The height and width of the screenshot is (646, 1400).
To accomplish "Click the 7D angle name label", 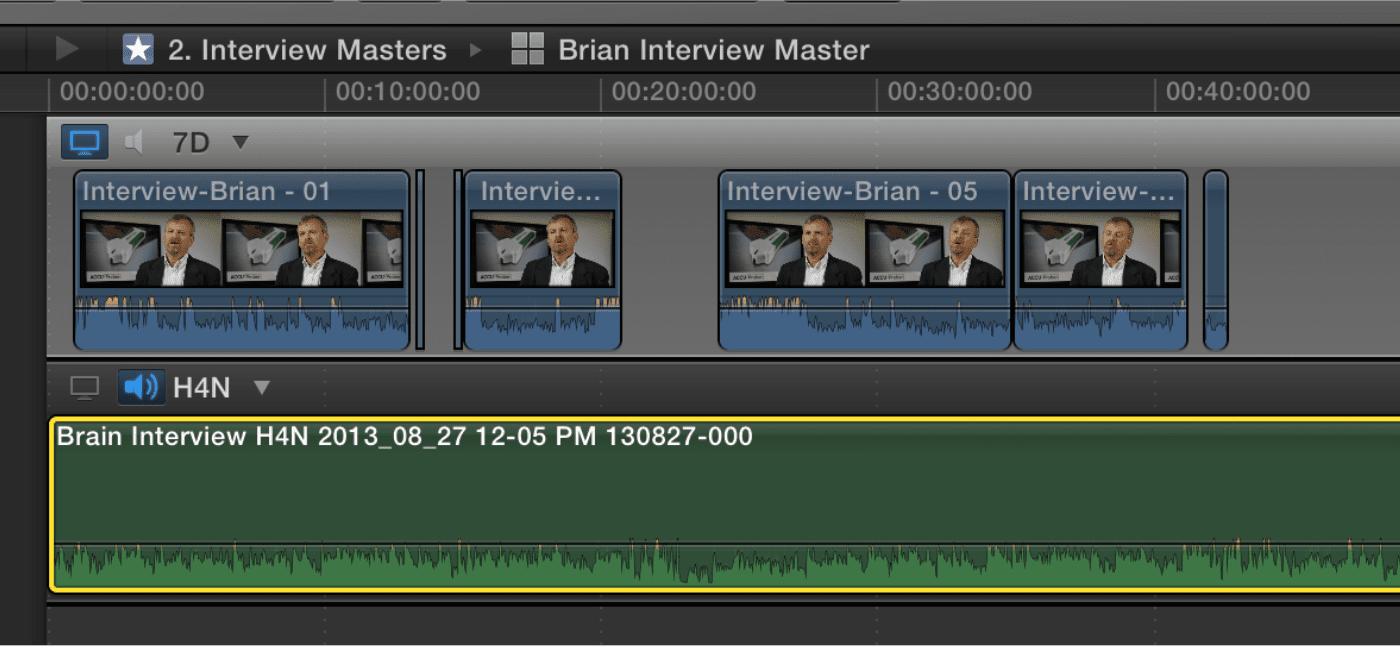I will click(x=191, y=143).
